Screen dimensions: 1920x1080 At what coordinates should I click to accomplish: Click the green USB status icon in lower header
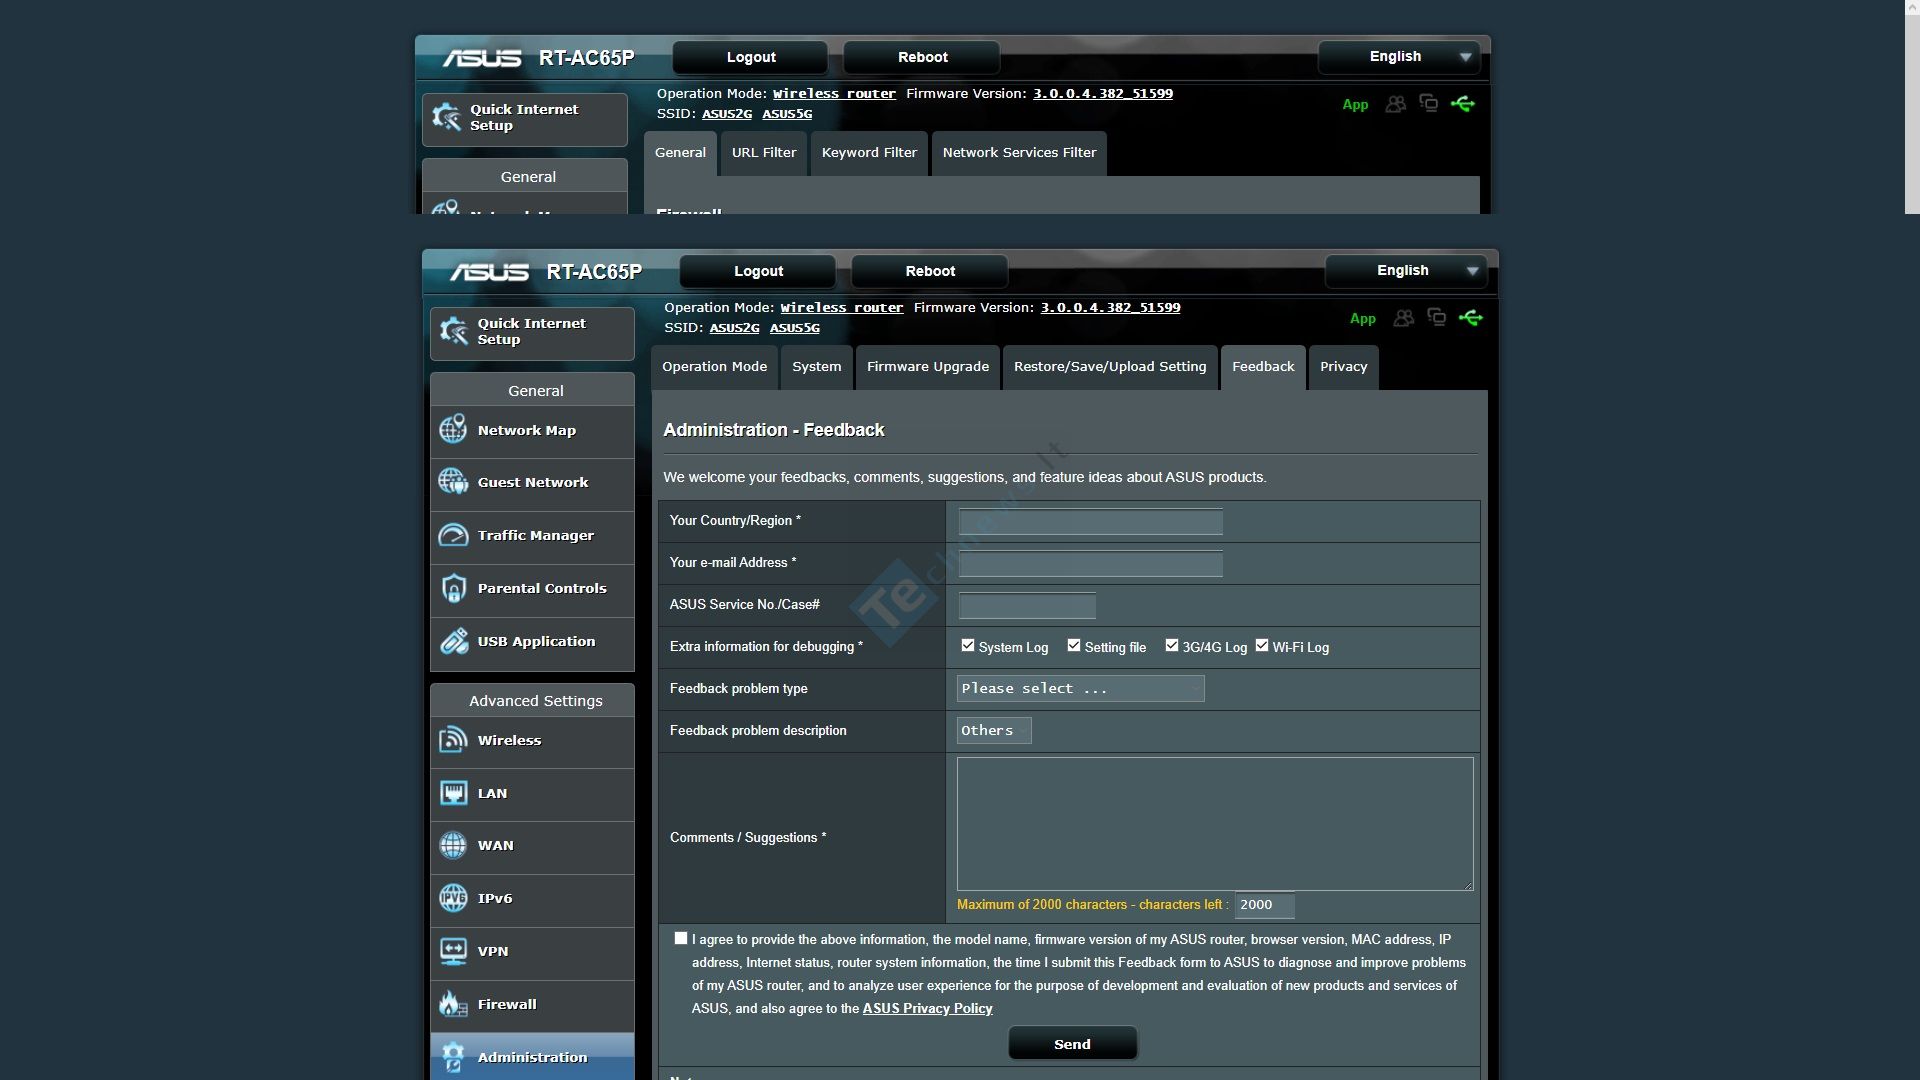1470,318
